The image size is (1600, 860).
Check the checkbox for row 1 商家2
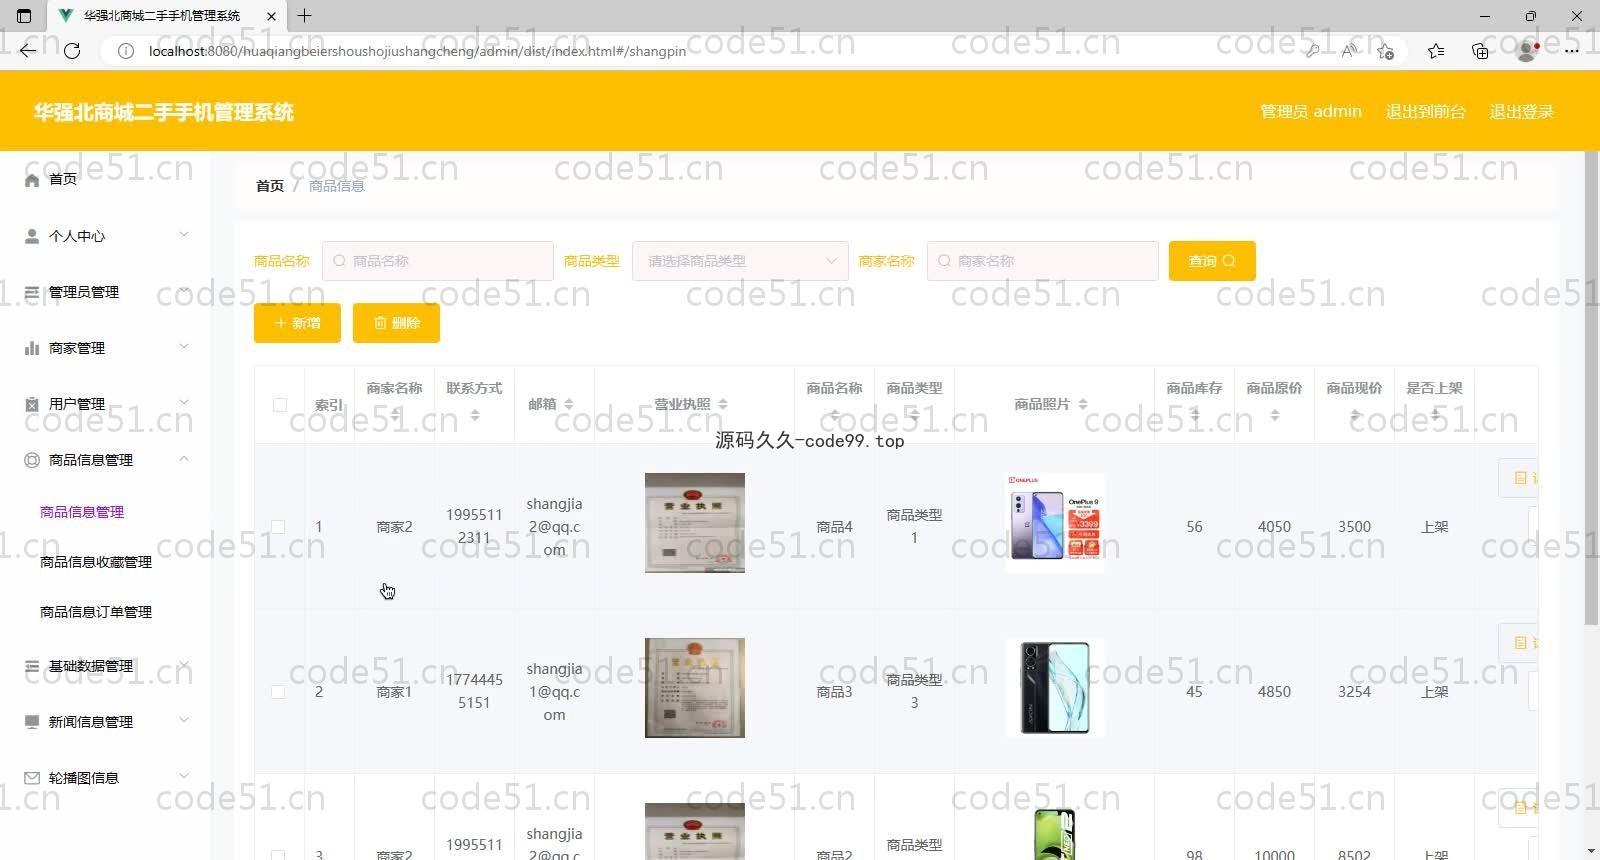(278, 527)
